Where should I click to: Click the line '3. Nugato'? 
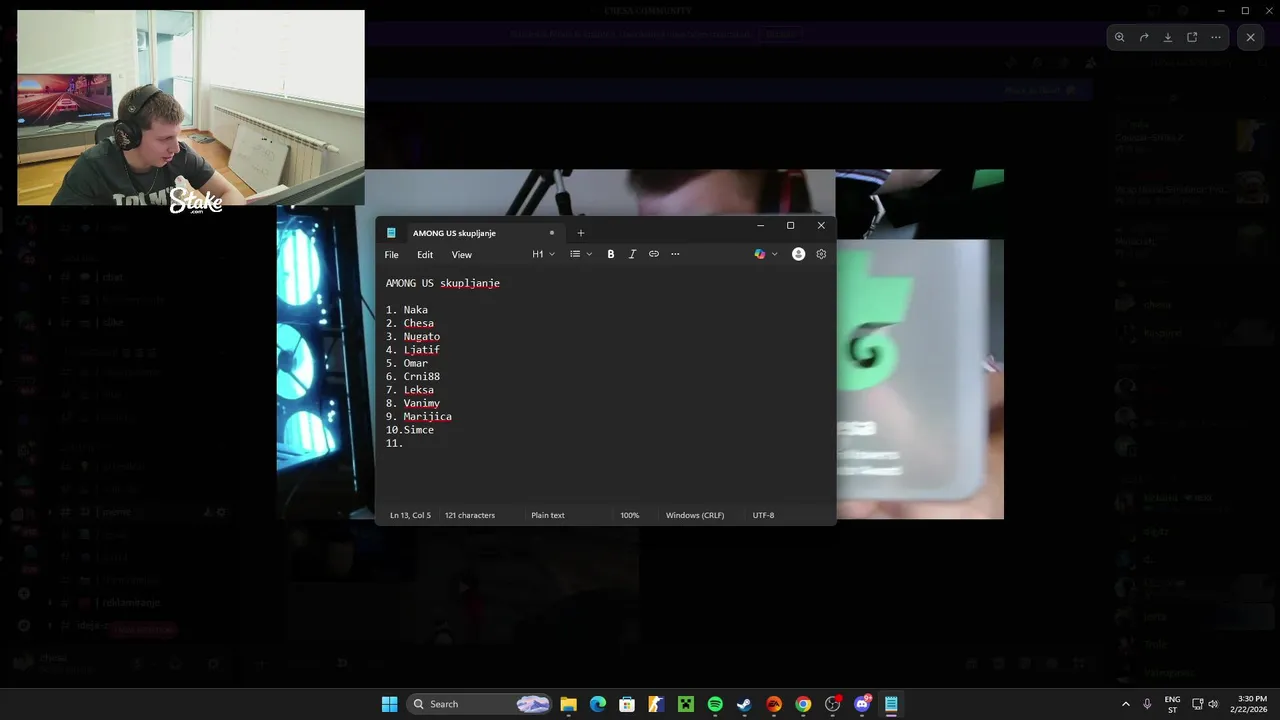point(413,336)
